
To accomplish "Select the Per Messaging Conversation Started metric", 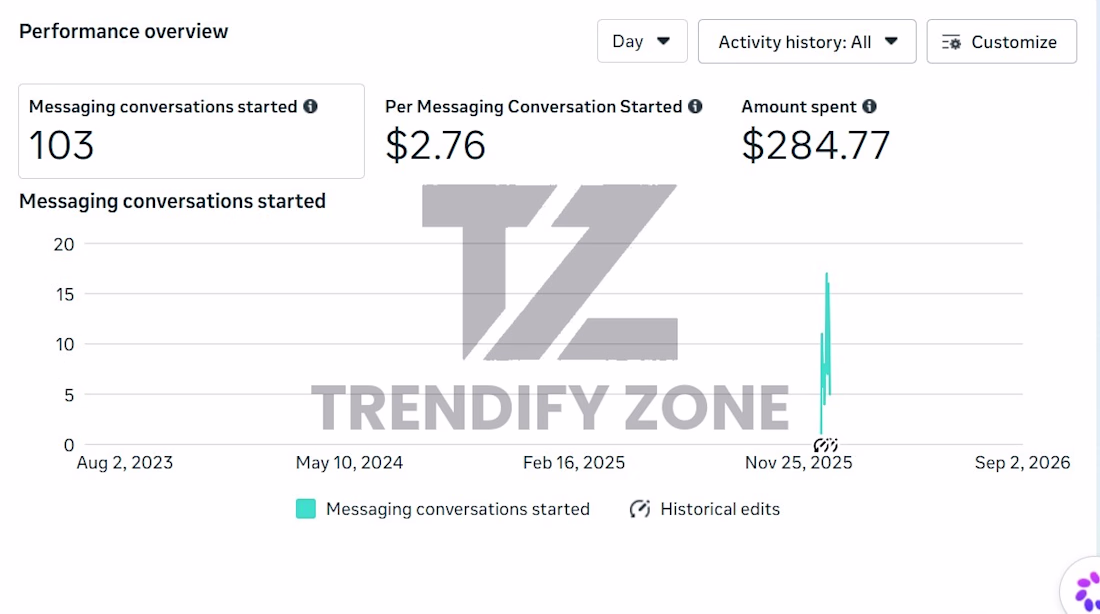I will [543, 131].
